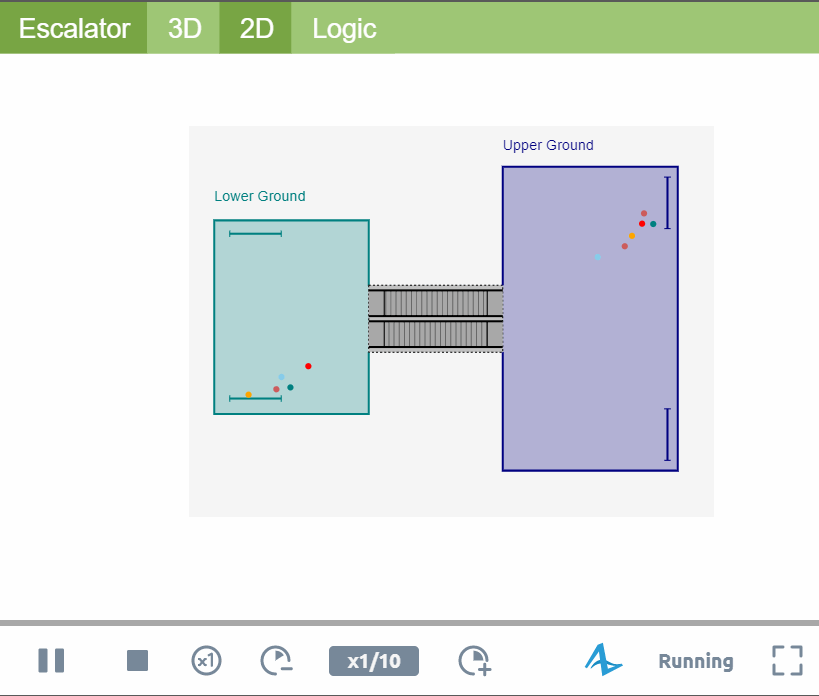Viewport: 819px width, 696px height.
Task: Click the Running status text
Action: (696, 662)
